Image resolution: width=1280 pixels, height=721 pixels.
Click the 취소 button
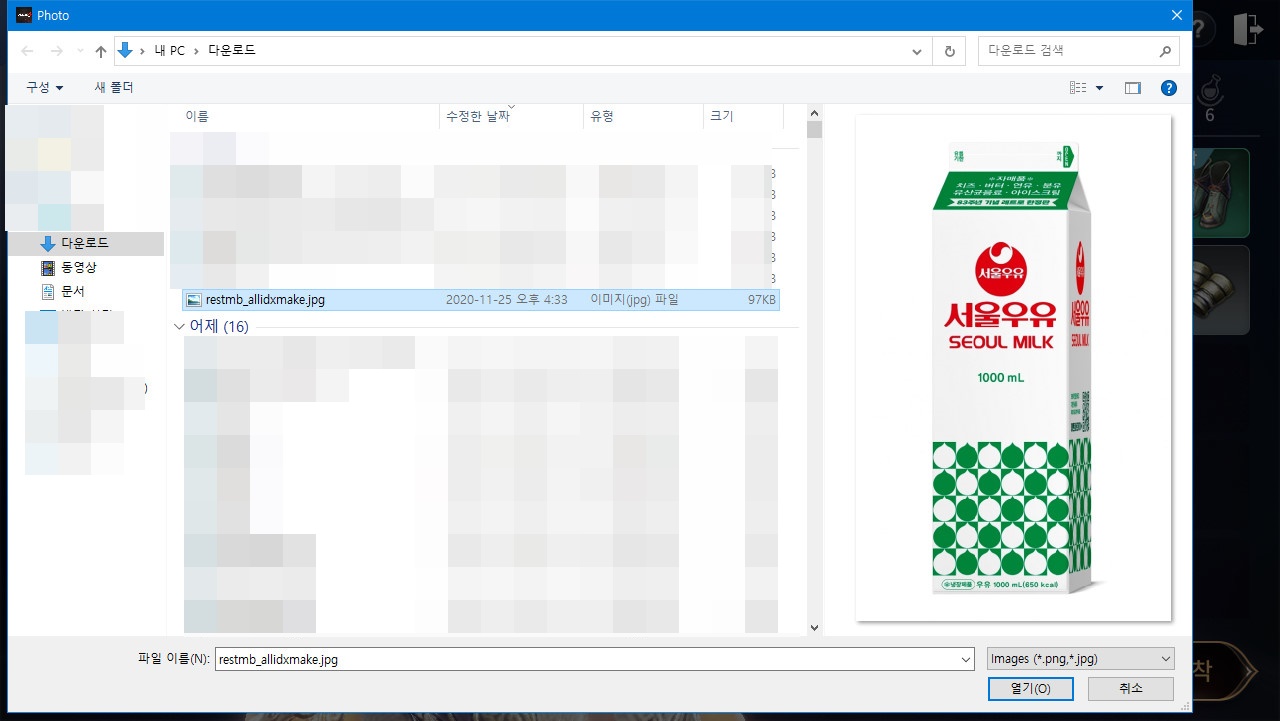[1130, 688]
